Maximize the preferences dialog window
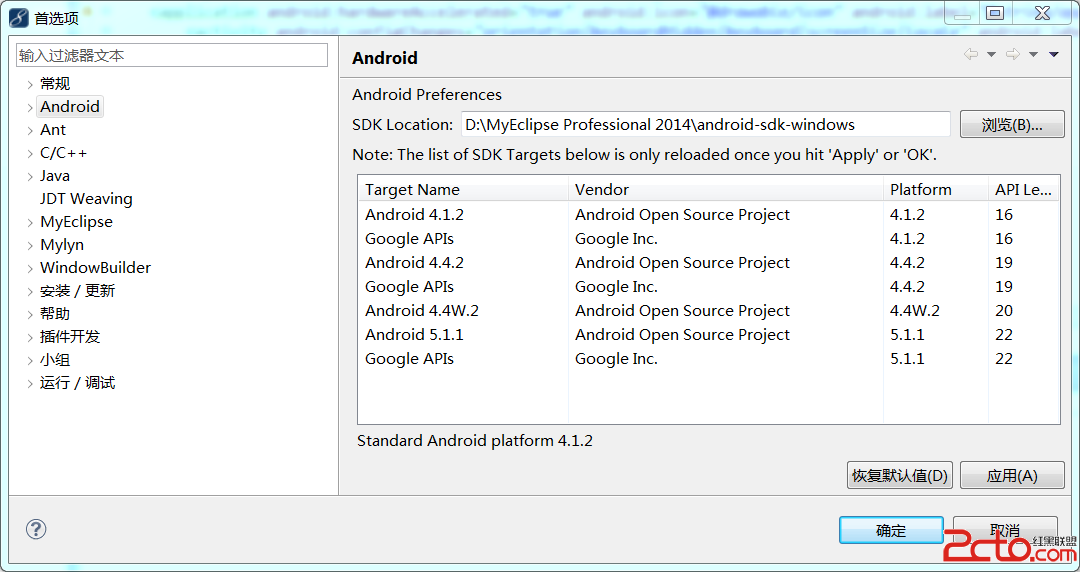The width and height of the screenshot is (1080, 572). point(994,13)
